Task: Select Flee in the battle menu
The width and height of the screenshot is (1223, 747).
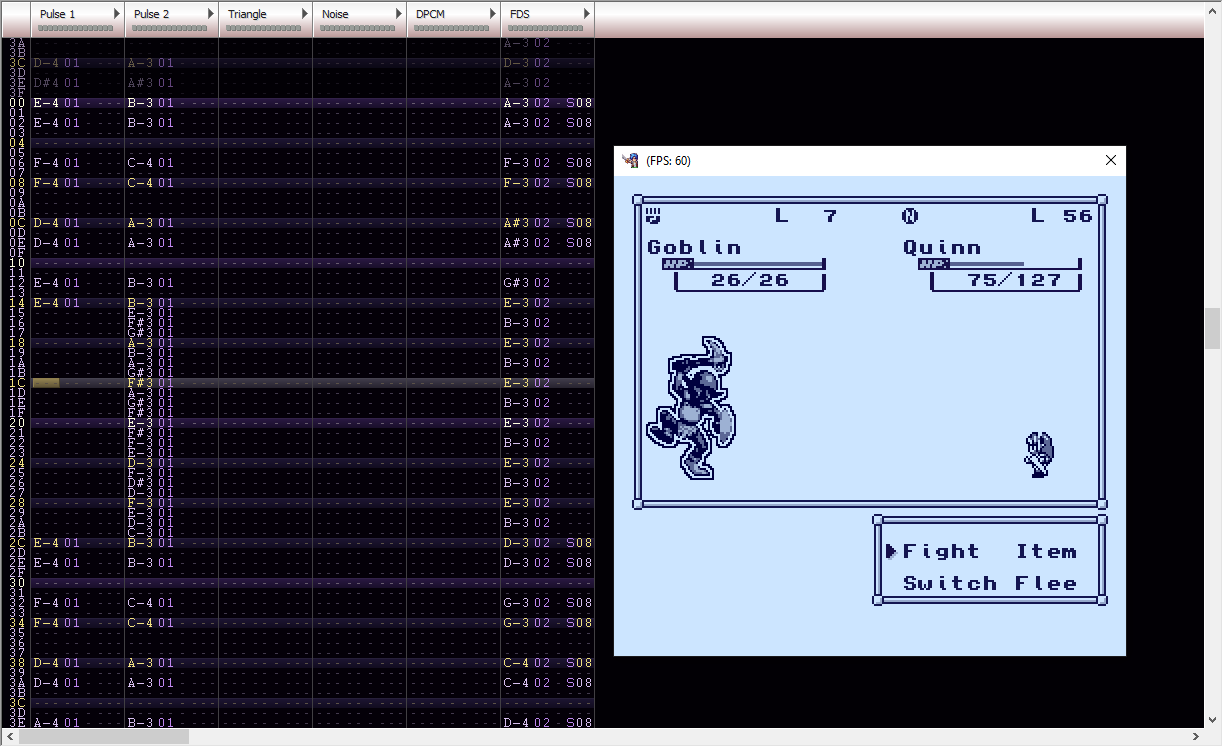Action: tap(1046, 583)
